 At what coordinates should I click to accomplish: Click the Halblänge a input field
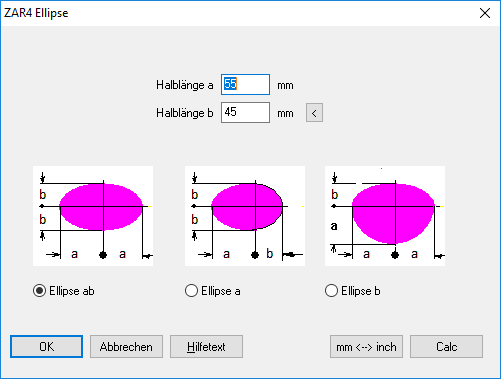pyautogui.click(x=245, y=84)
